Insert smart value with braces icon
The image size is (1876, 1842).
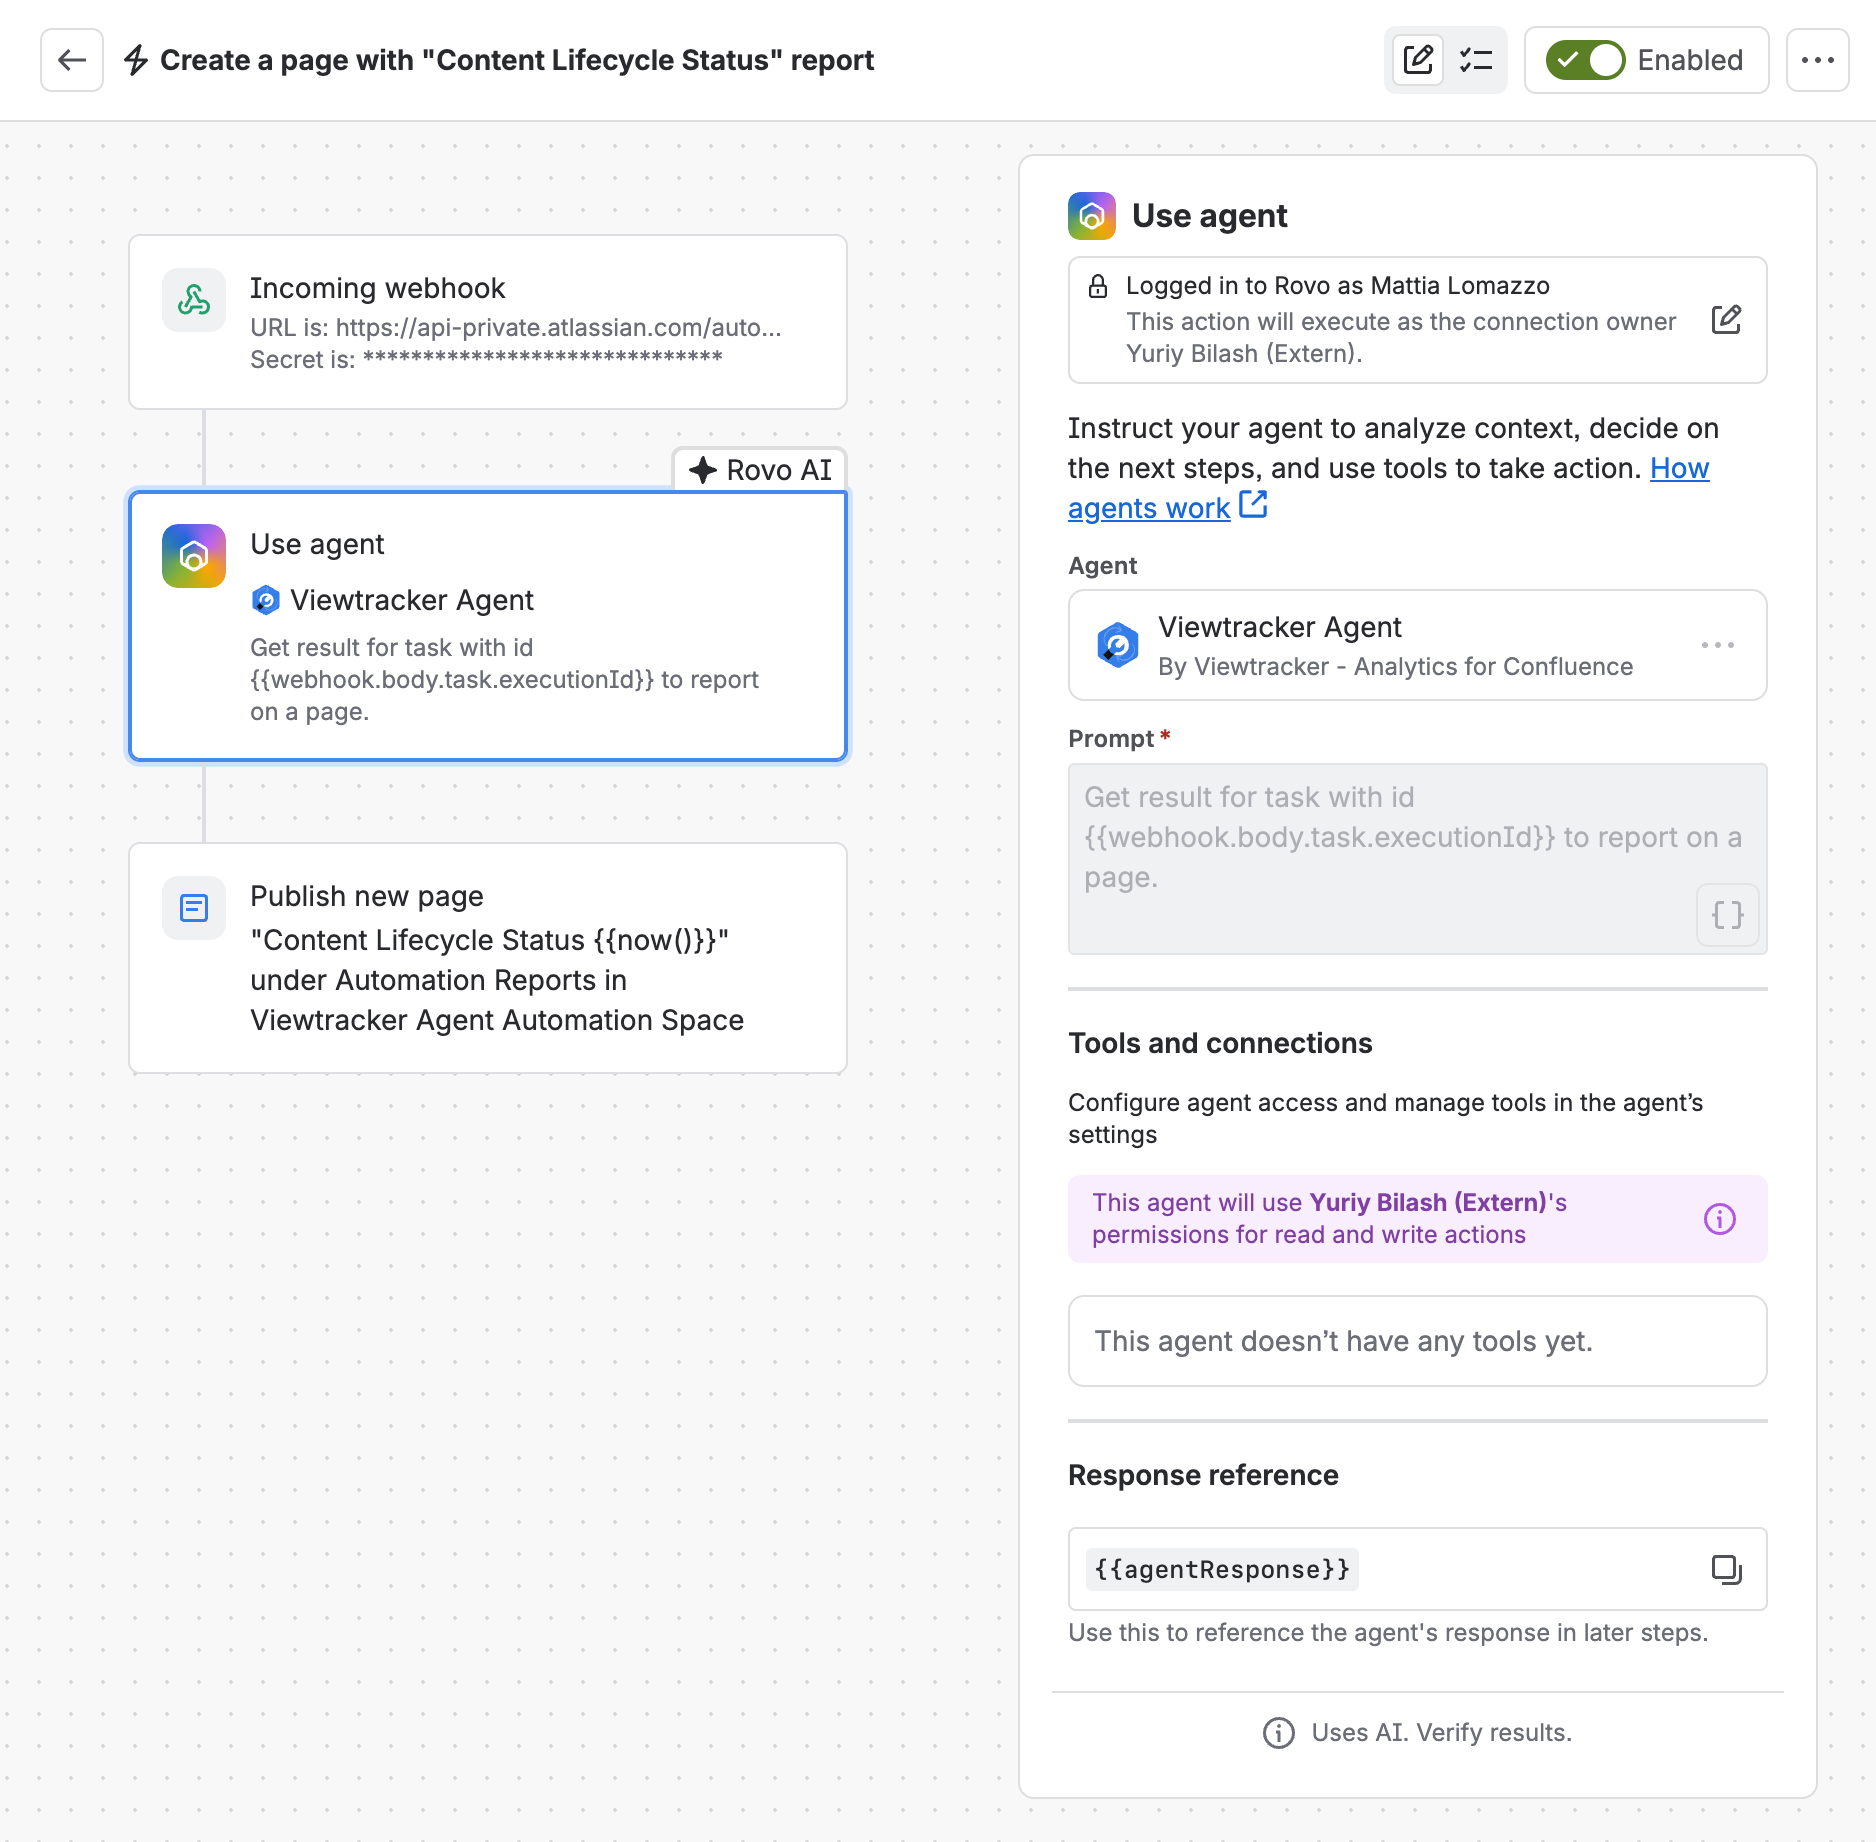coord(1728,914)
